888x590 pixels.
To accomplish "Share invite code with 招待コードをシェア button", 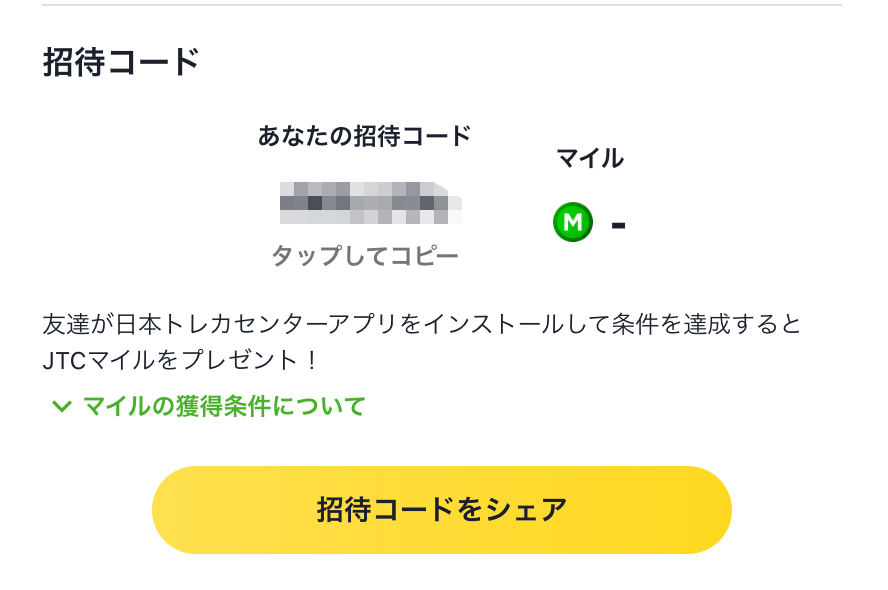I will pyautogui.click(x=442, y=510).
